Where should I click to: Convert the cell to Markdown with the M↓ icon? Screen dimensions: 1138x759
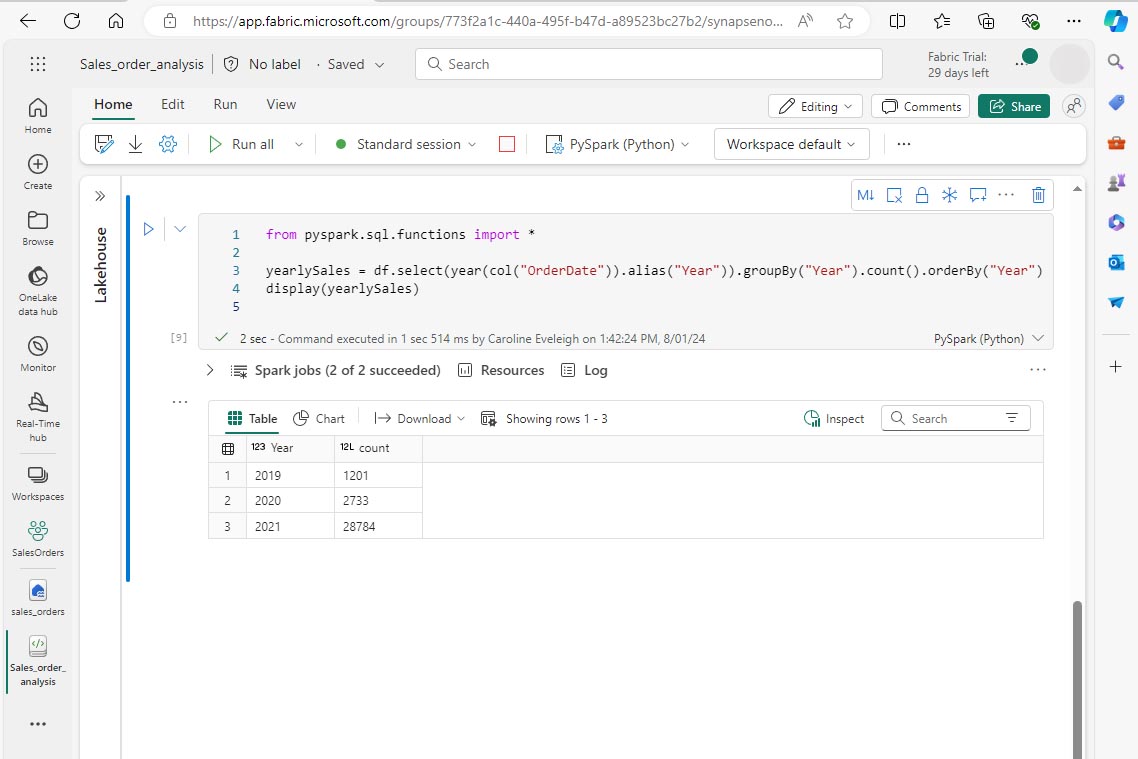(866, 195)
